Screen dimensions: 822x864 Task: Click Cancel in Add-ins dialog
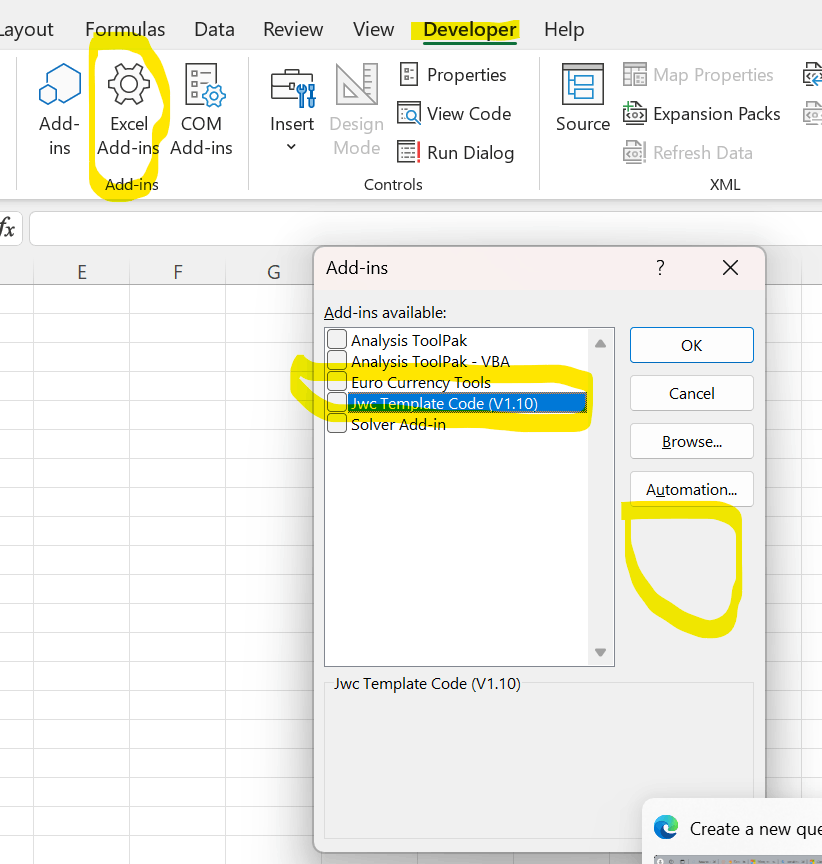(x=691, y=393)
